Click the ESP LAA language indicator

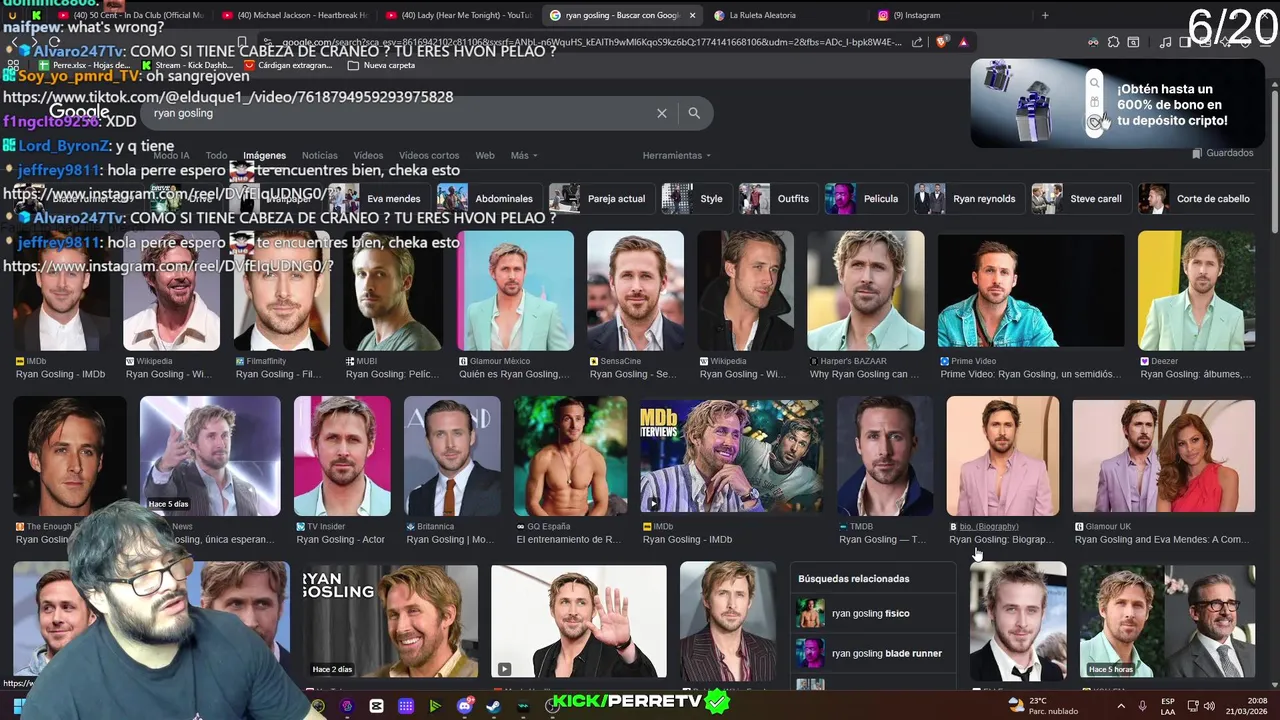1168,706
